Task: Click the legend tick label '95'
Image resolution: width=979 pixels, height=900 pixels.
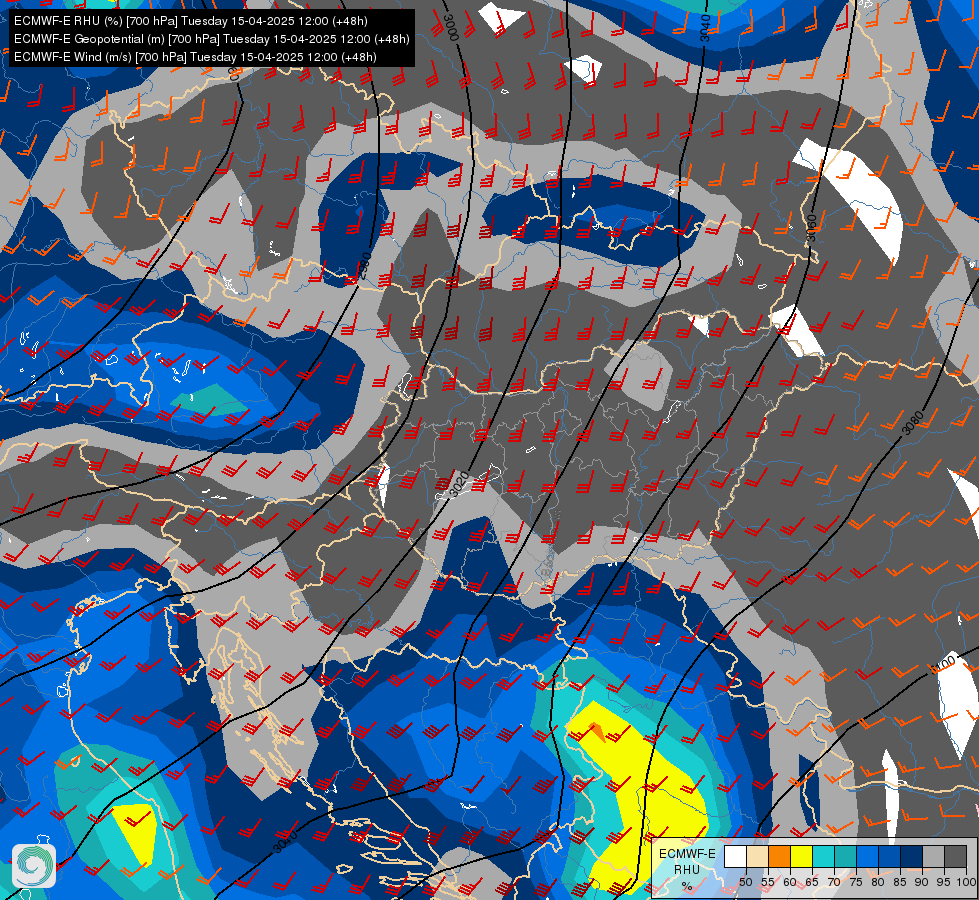Action: coord(943,882)
